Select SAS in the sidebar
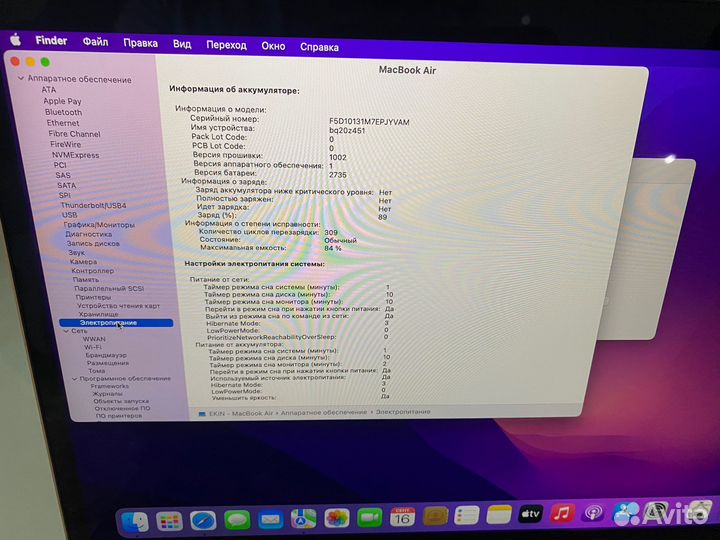This screenshot has width=720, height=540. click(63, 175)
